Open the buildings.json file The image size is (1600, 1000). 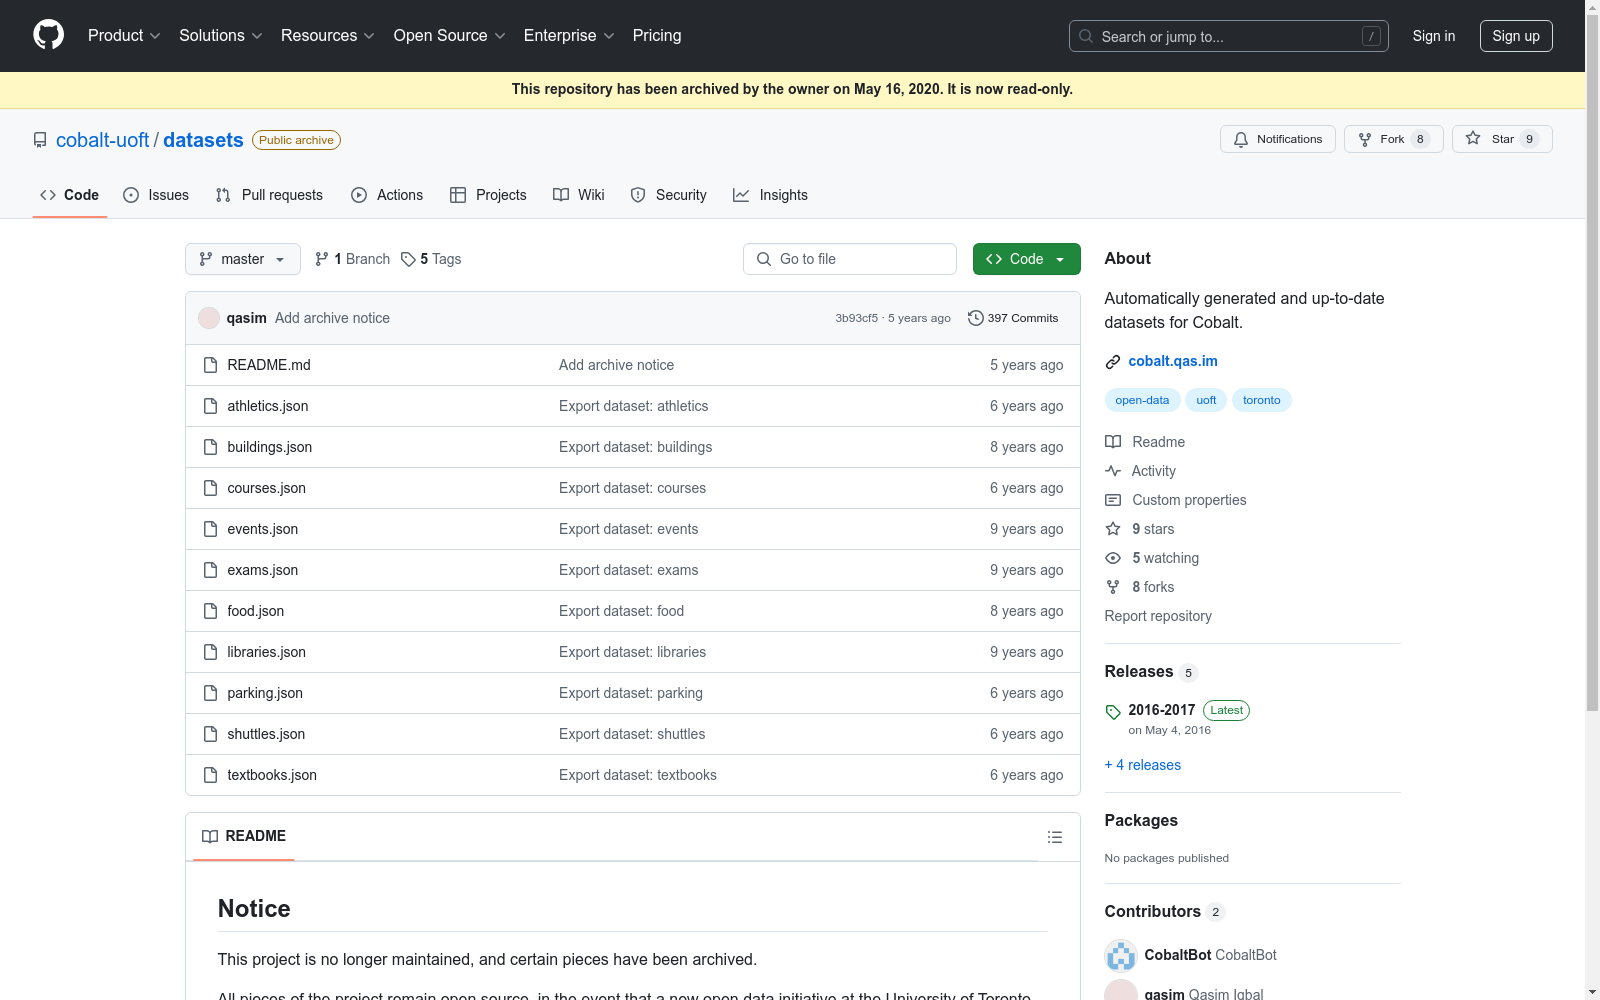click(270, 447)
